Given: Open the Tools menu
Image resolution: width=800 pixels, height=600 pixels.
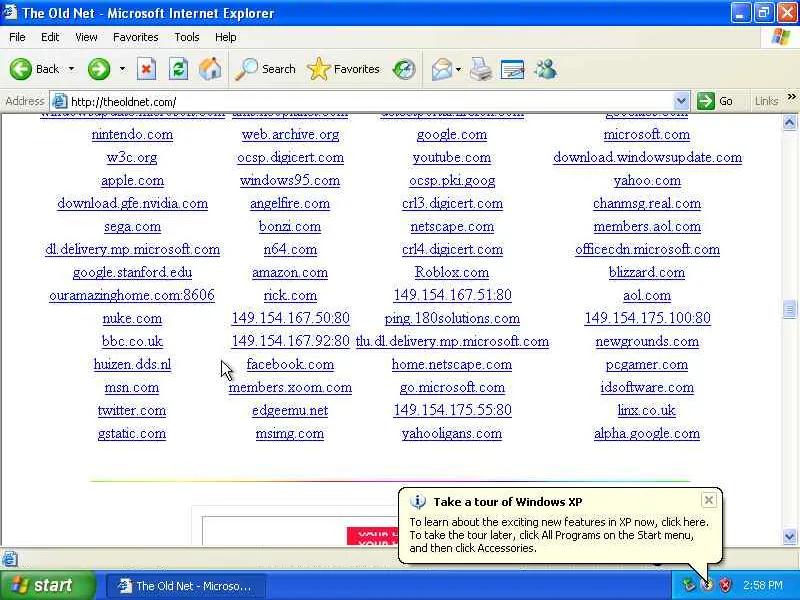Looking at the screenshot, I should pos(187,37).
